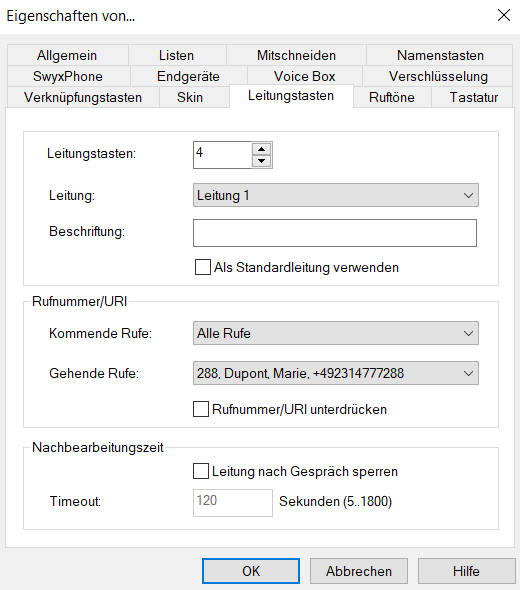Confirm settings with the OK button
Image resolution: width=520 pixels, height=590 pixels.
tap(251, 571)
